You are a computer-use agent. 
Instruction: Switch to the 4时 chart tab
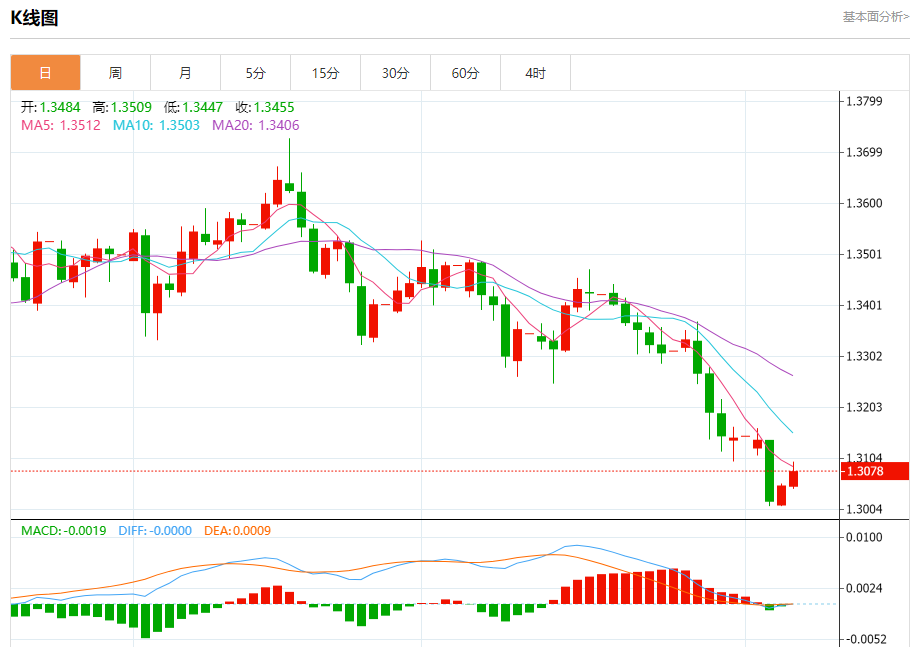(535, 73)
